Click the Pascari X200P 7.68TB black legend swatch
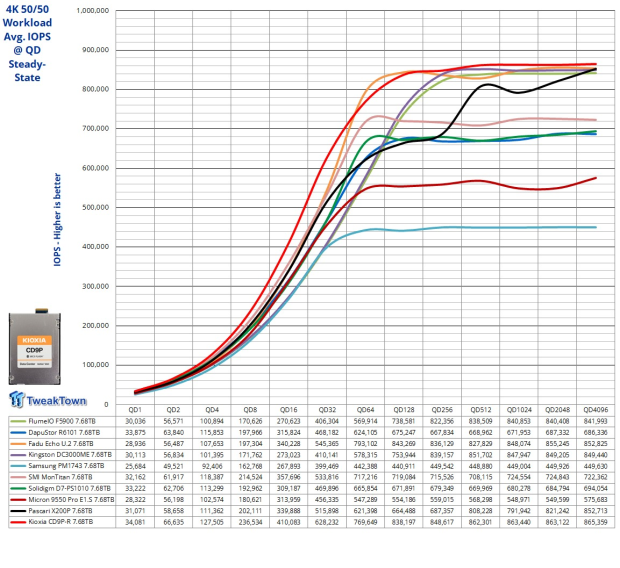Image resolution: width=620 pixels, height=568 pixels. click(x=18, y=511)
